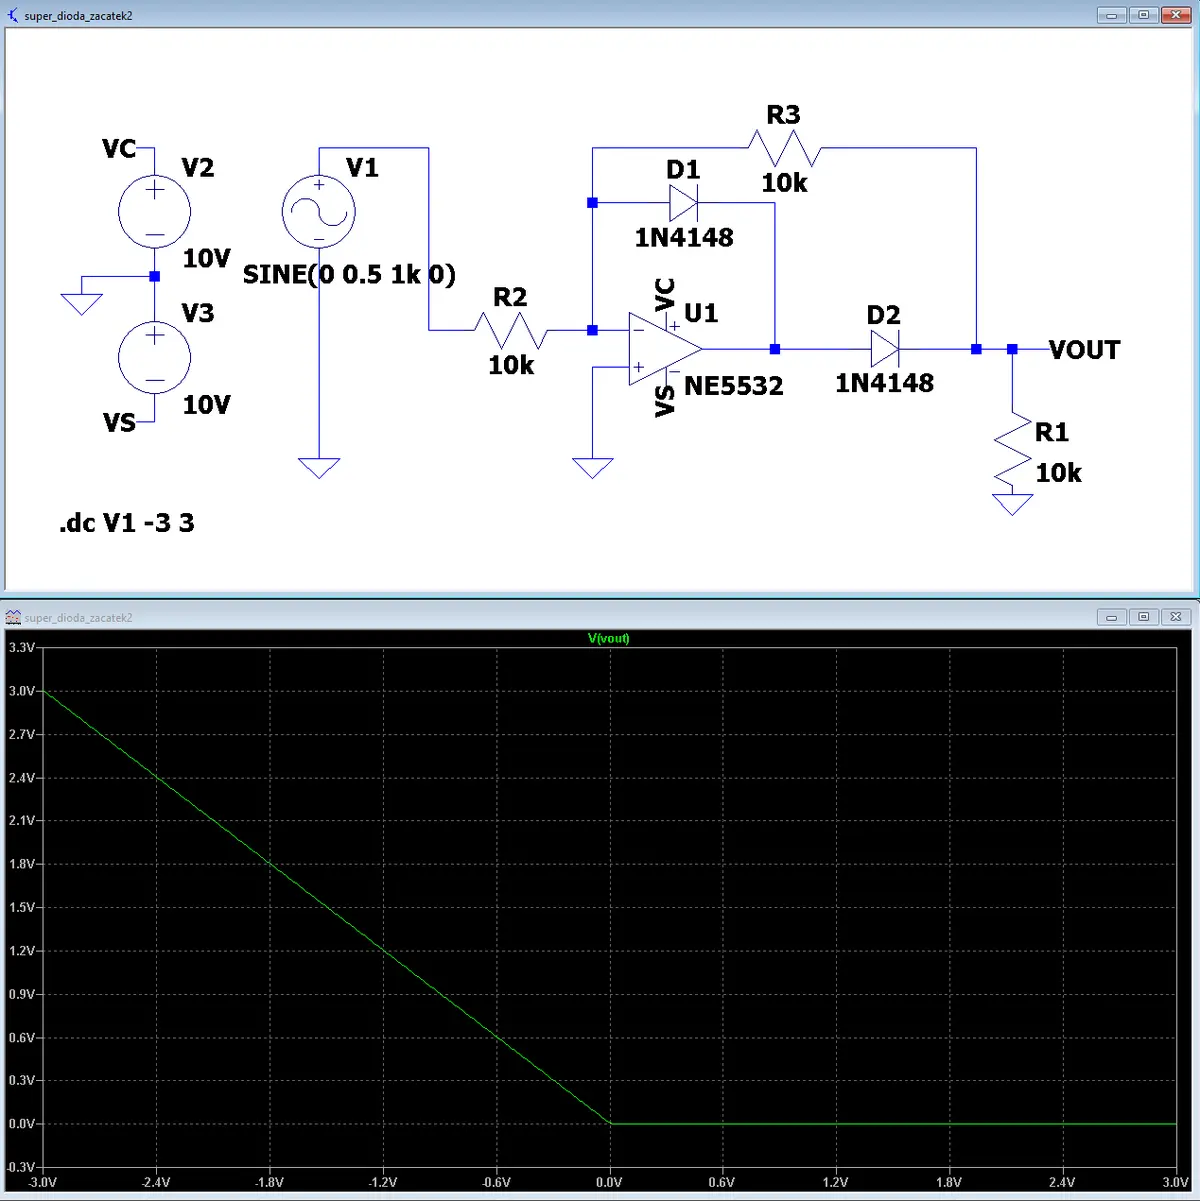Select the V1 sine voltage source symbol
Viewport: 1200px width, 1201px height.
click(x=319, y=212)
